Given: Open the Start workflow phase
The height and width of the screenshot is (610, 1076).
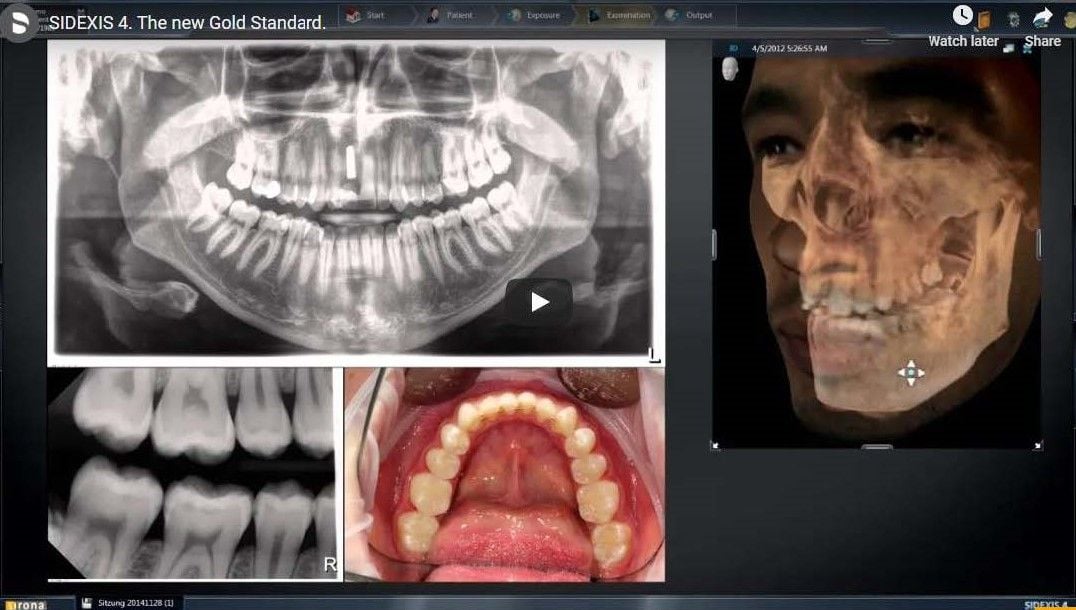Looking at the screenshot, I should (375, 16).
